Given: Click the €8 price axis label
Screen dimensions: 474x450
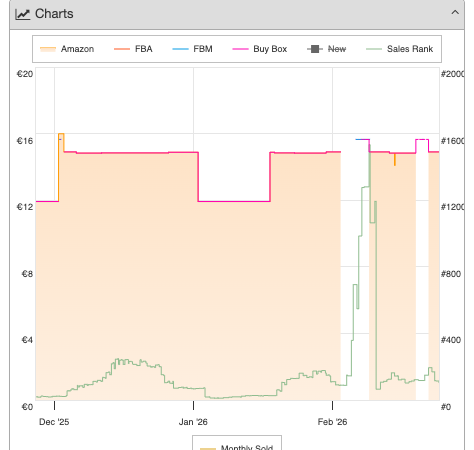Looking at the screenshot, I should 27,274.
